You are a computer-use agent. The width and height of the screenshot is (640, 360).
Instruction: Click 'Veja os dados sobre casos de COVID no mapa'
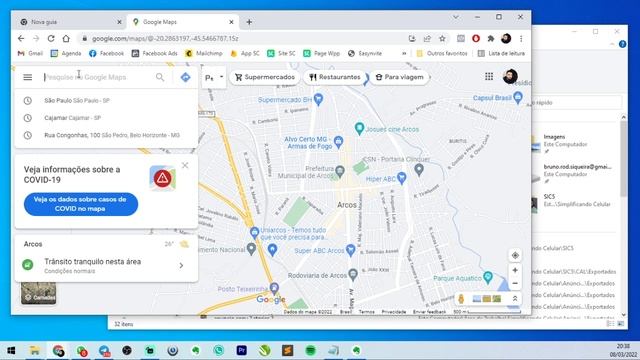coord(81,204)
